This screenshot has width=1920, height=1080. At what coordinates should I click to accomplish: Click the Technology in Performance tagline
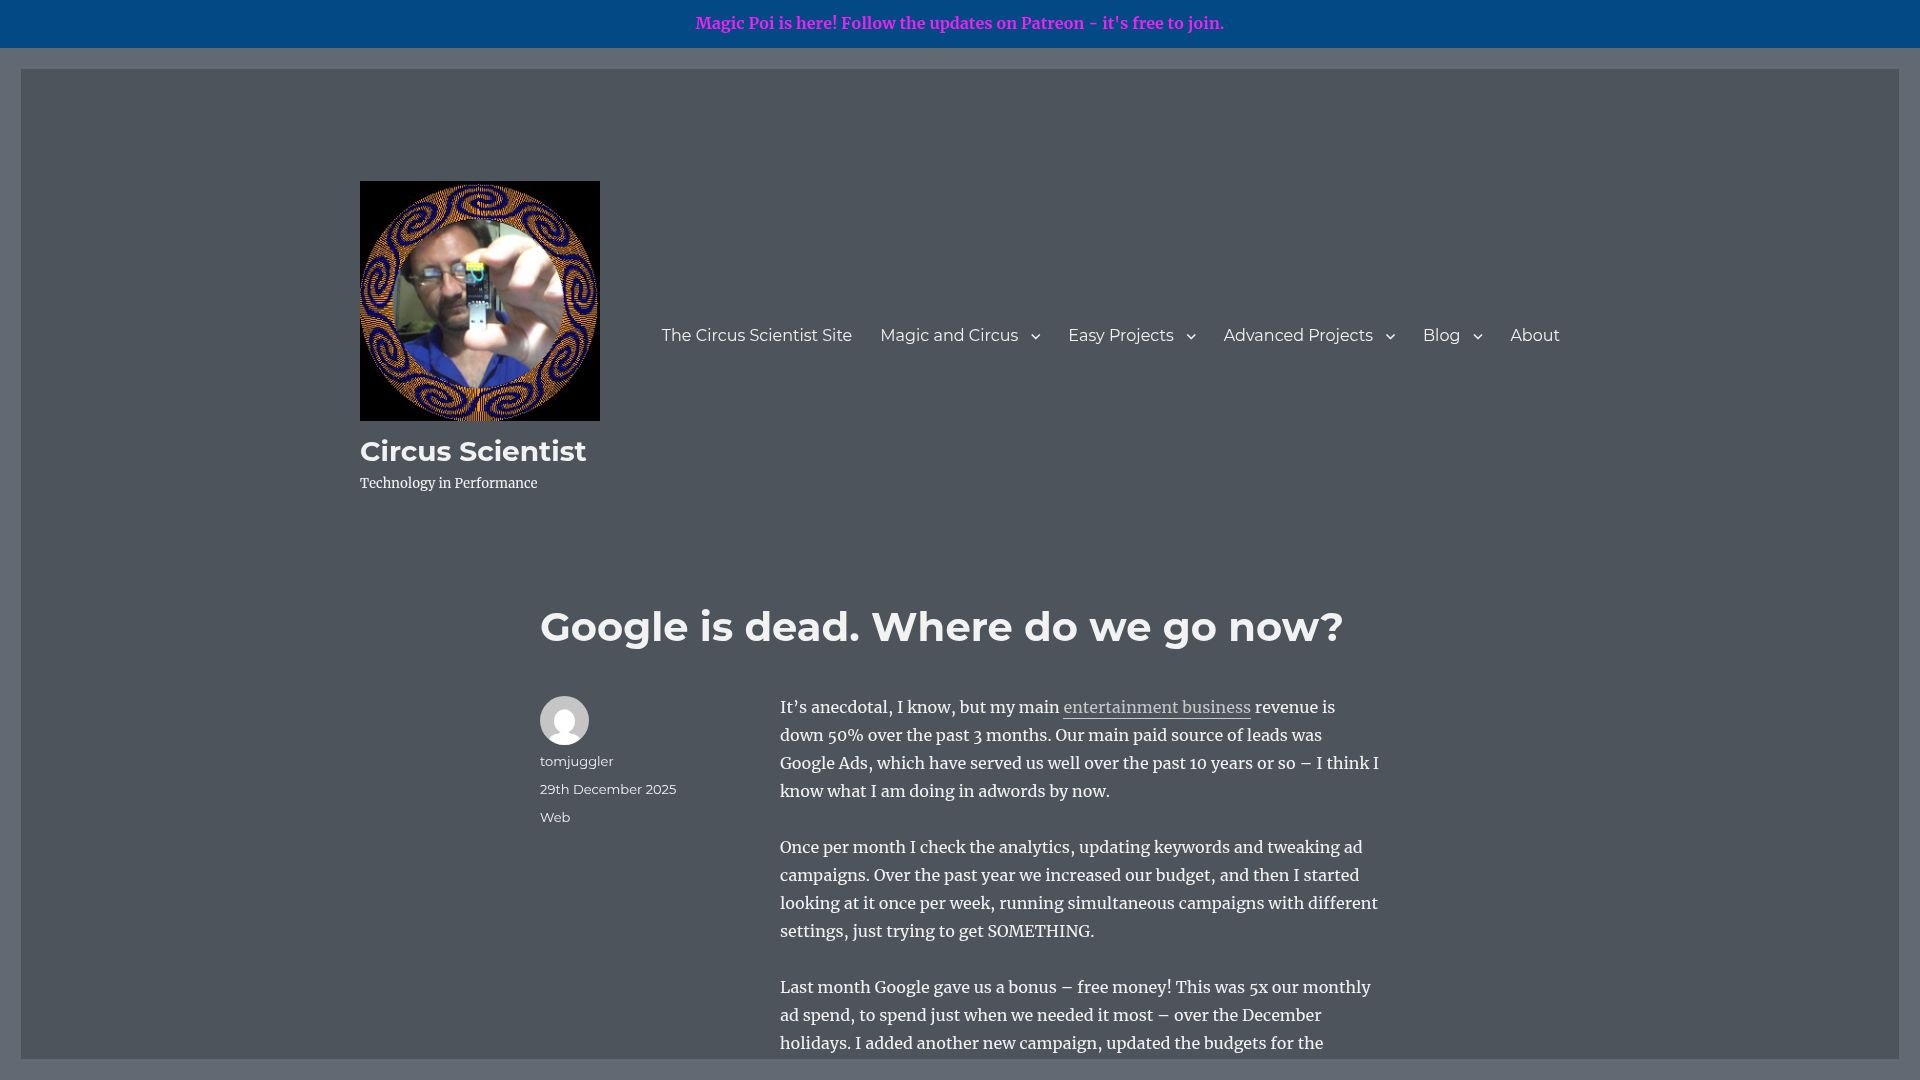448,483
